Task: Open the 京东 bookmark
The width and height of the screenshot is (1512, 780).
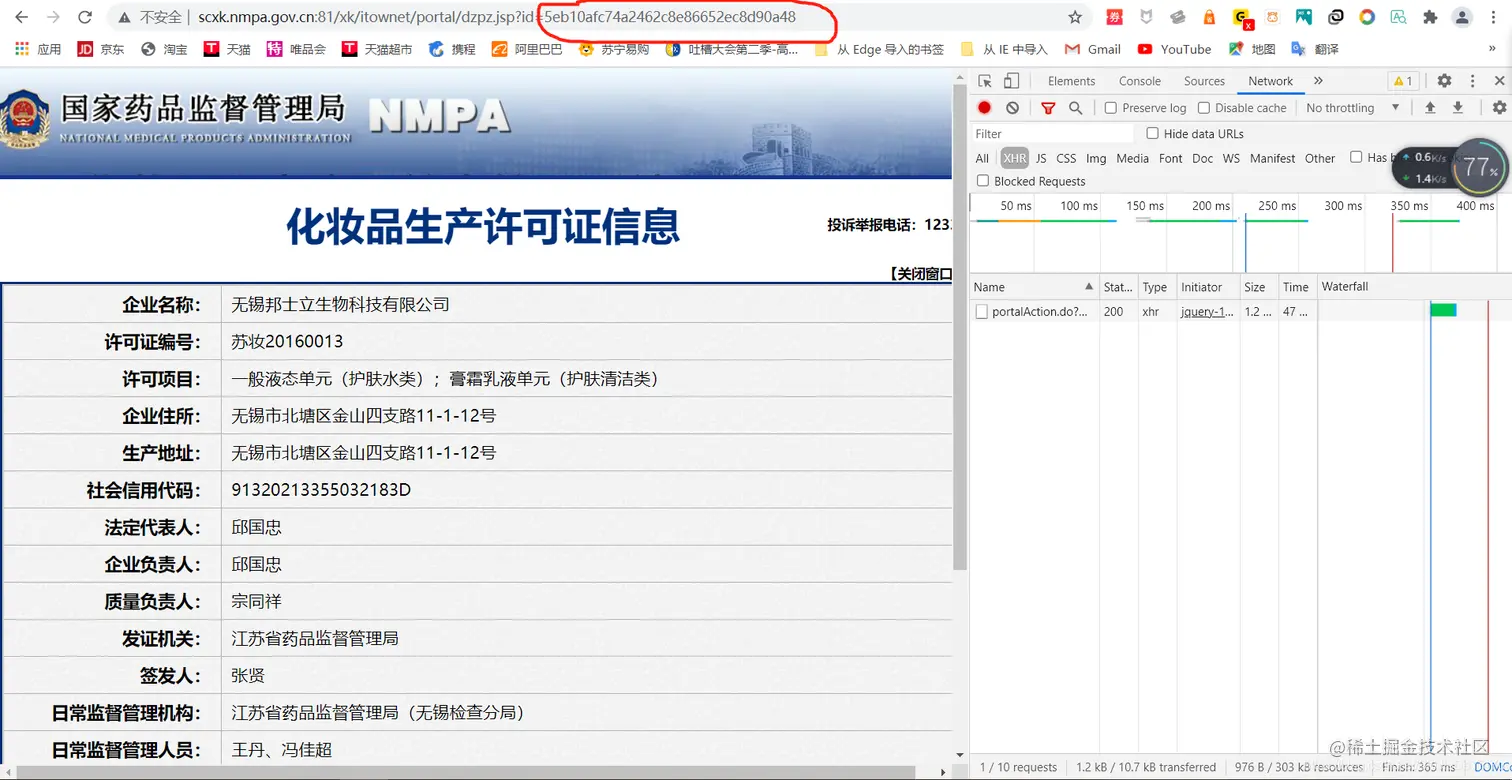Action: click(101, 49)
